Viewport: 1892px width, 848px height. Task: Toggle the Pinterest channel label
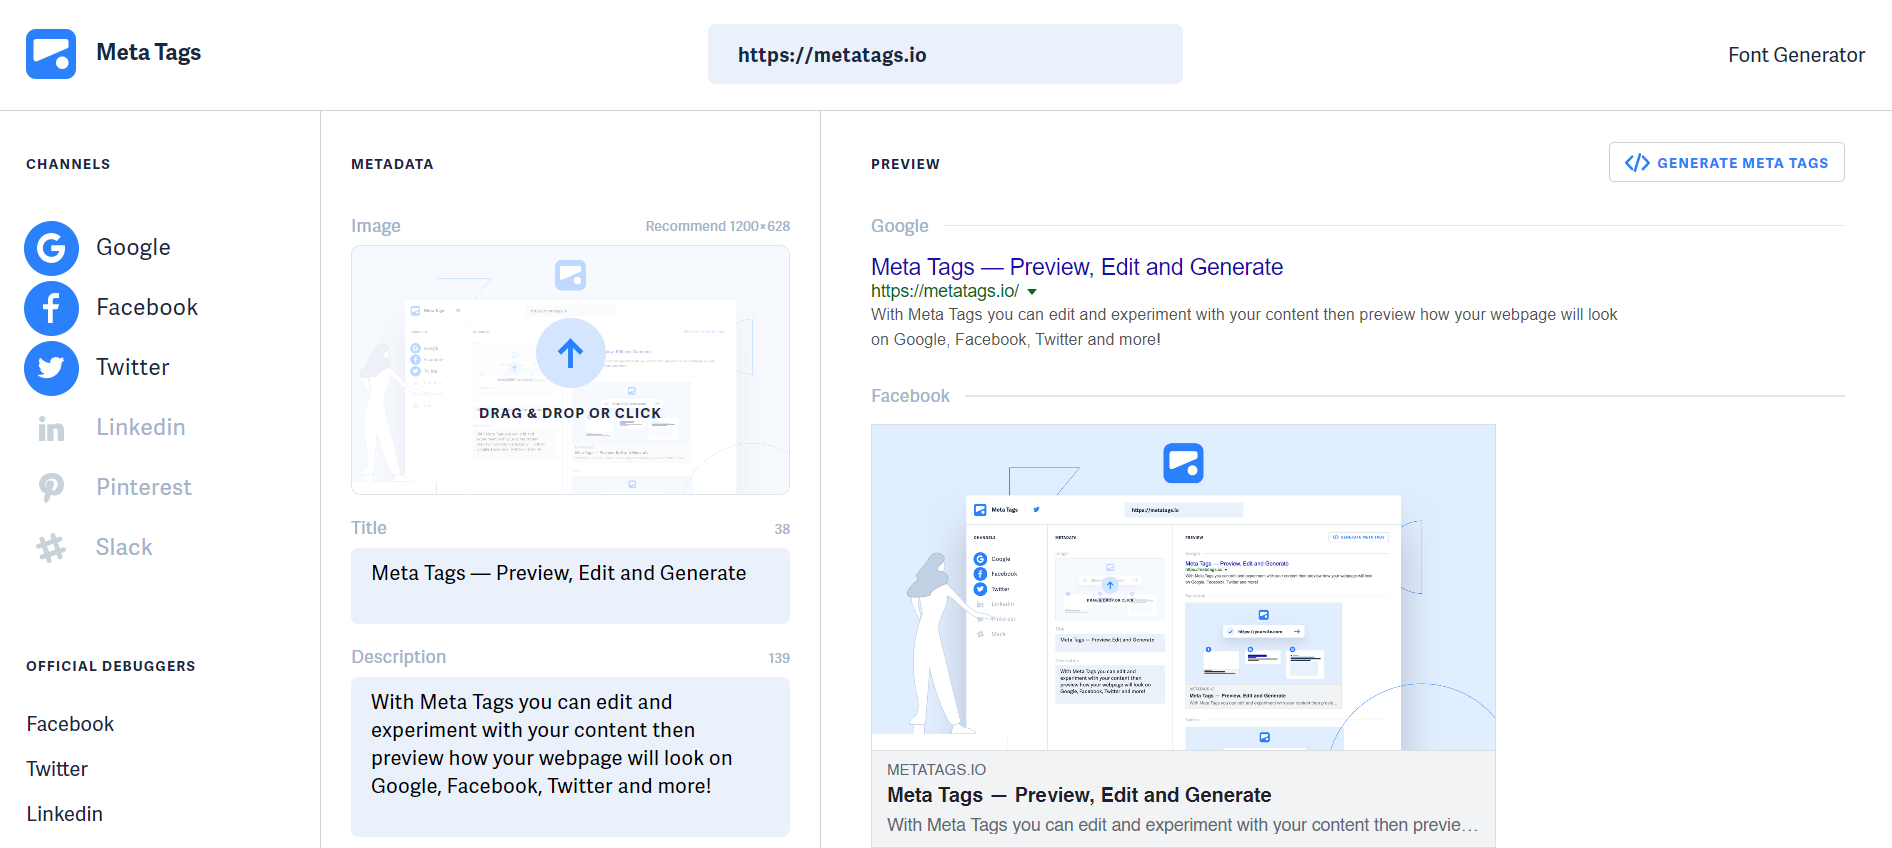tap(144, 487)
